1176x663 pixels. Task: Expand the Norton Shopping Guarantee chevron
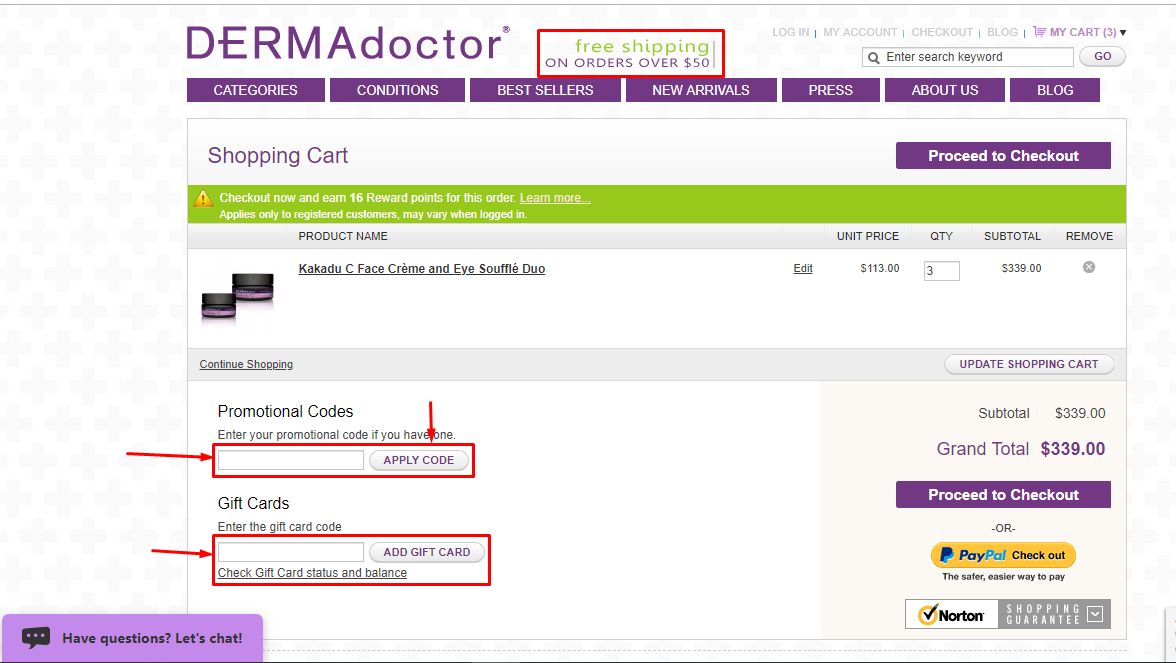click(1095, 614)
